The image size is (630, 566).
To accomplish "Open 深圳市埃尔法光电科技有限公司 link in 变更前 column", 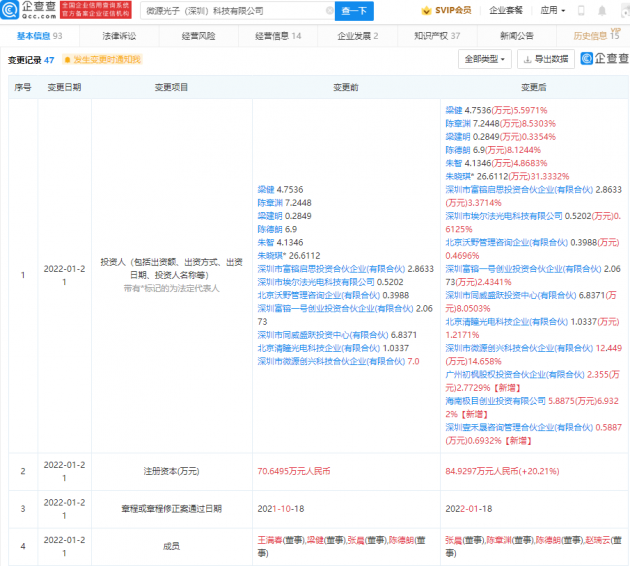I will coord(316,282).
